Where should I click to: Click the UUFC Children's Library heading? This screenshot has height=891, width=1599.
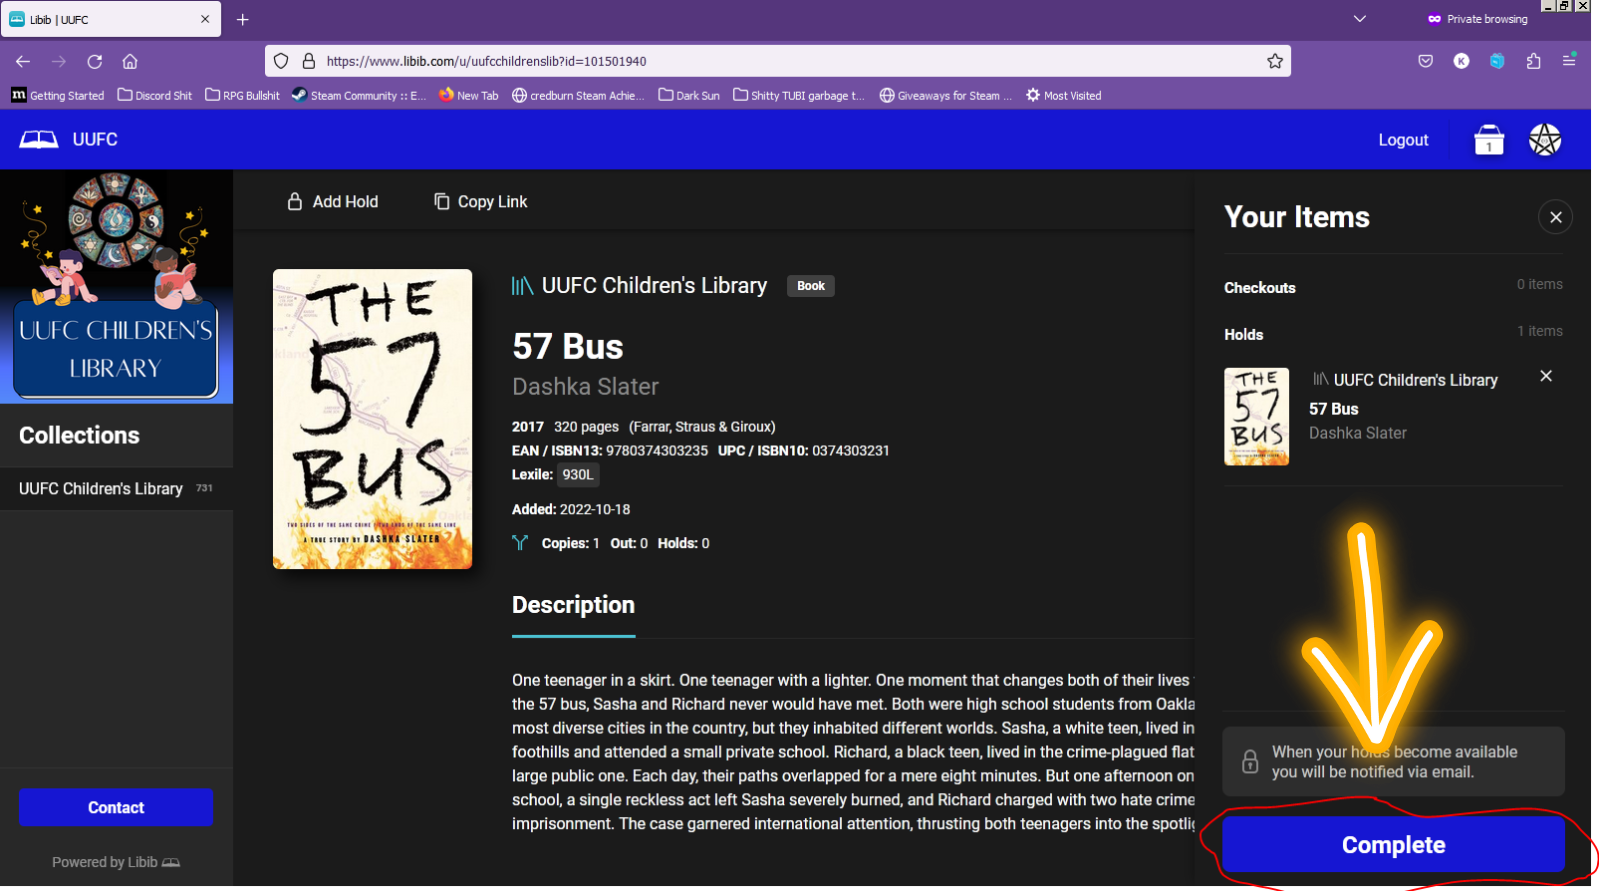654,286
